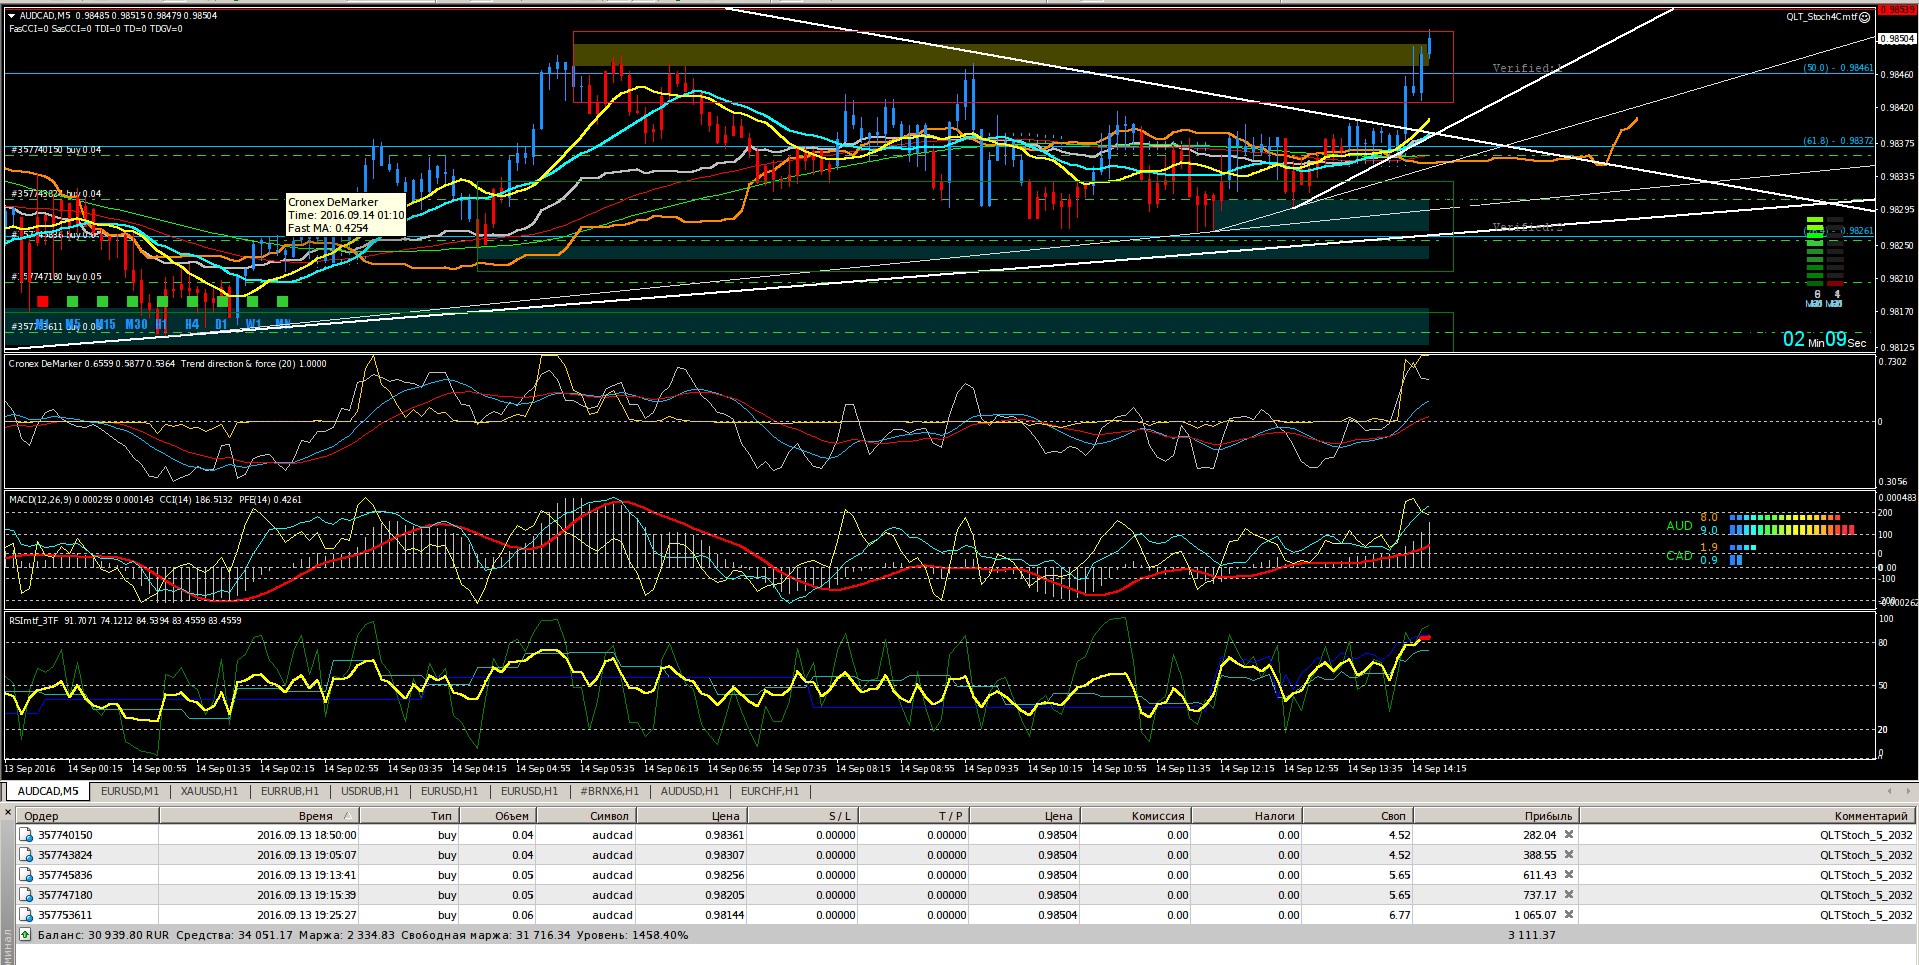Switch to the EURCHF,H1 chart tab
1919x965 pixels.
click(770, 791)
